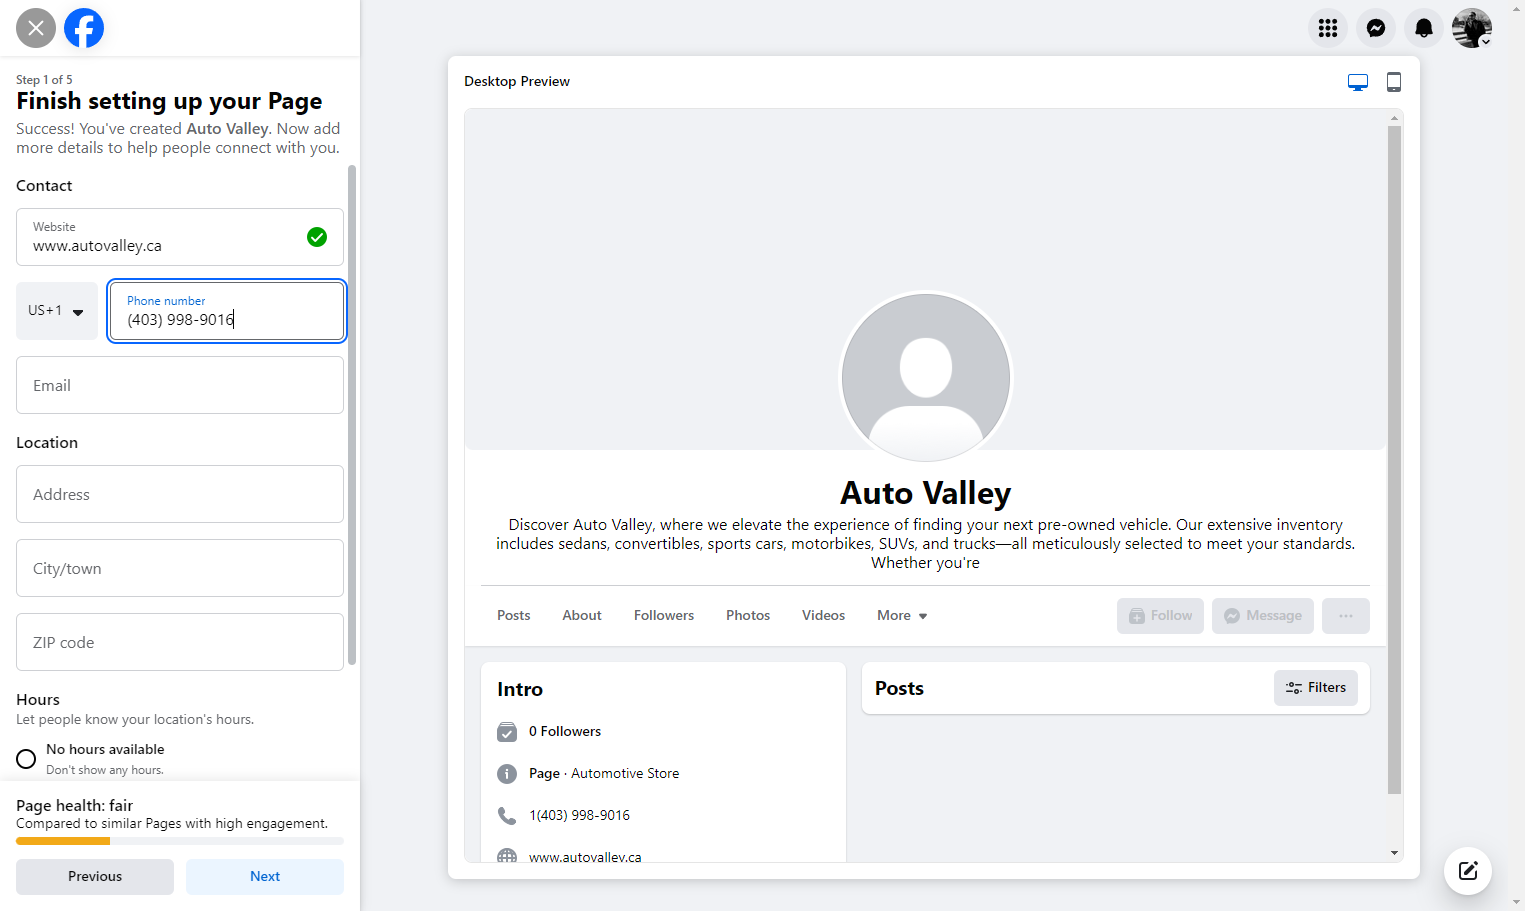Click the www.autovalley.ca link in Intro

click(x=585, y=857)
